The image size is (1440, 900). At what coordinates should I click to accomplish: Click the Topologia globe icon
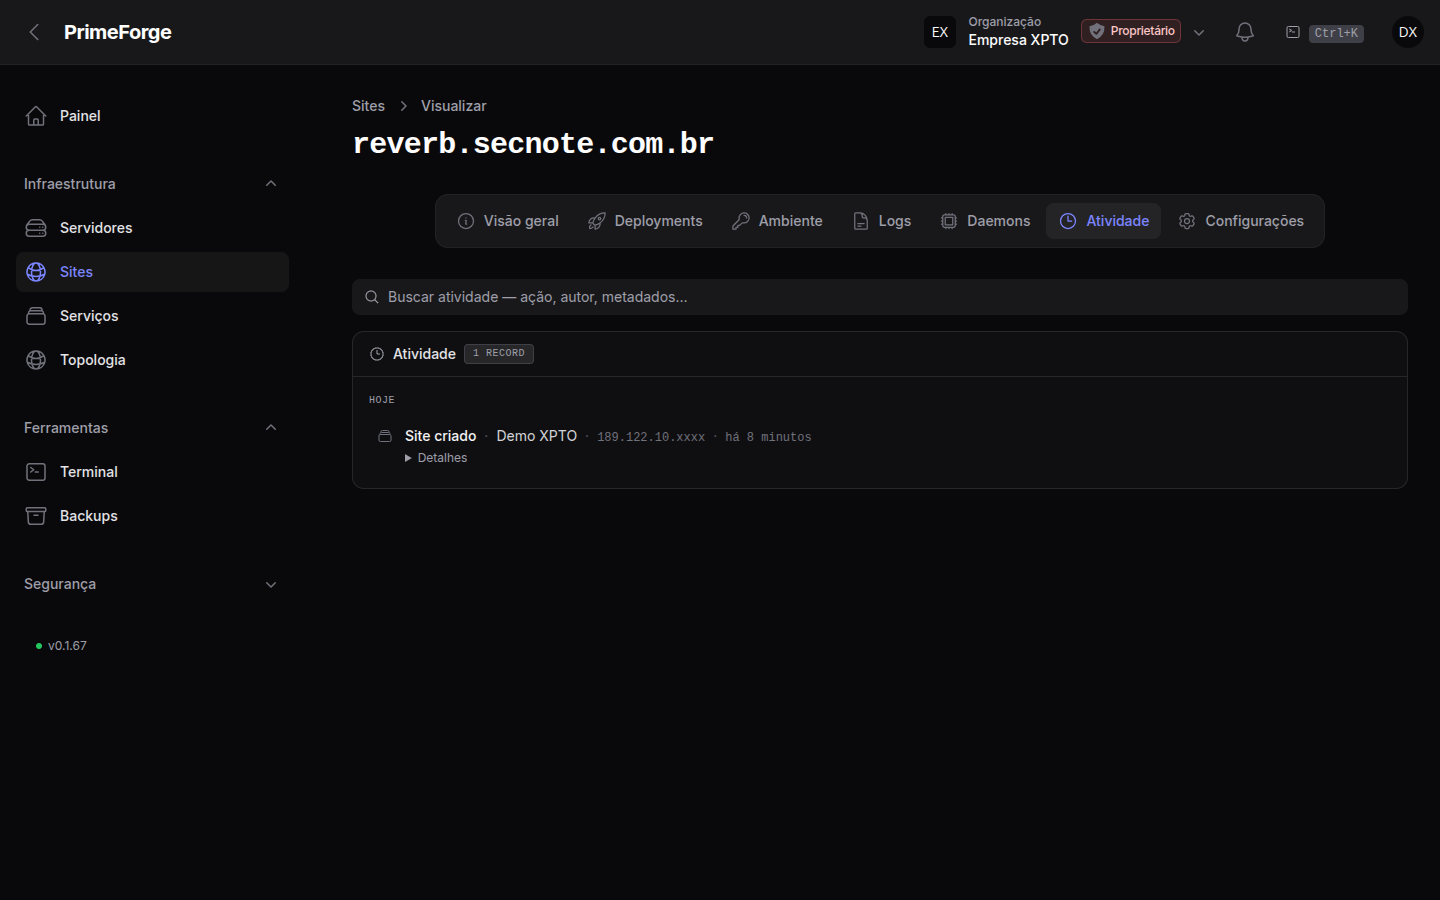click(x=36, y=360)
